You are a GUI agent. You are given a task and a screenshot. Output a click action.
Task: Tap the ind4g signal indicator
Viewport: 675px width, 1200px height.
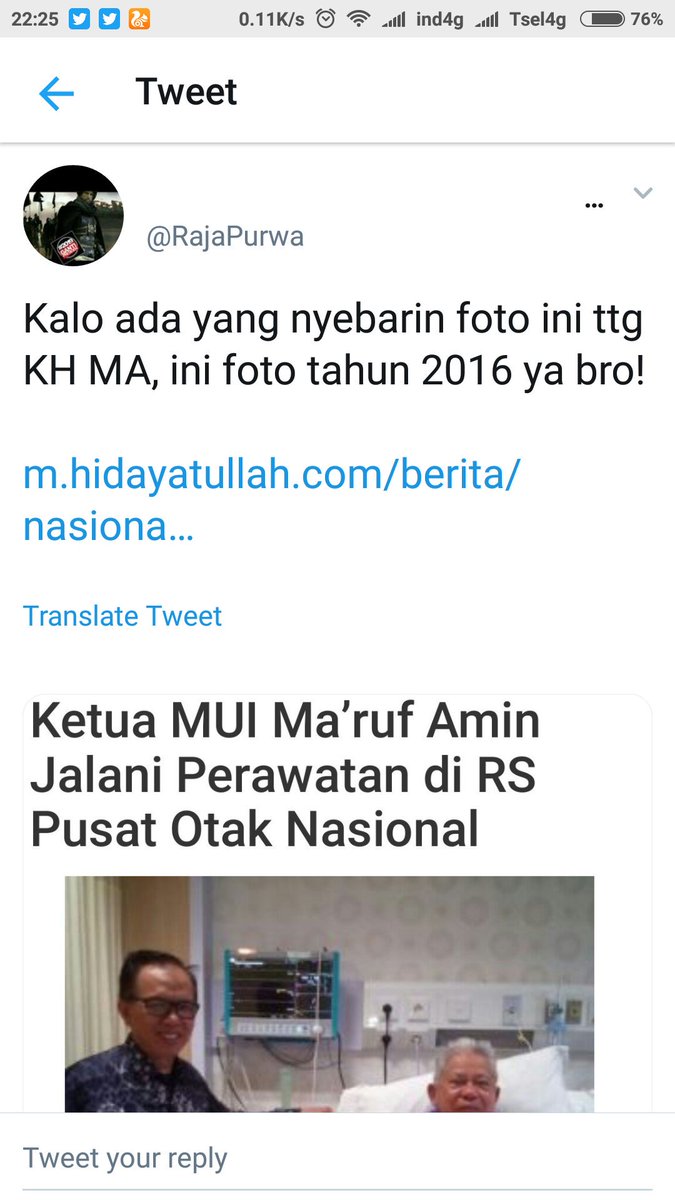pos(423,19)
